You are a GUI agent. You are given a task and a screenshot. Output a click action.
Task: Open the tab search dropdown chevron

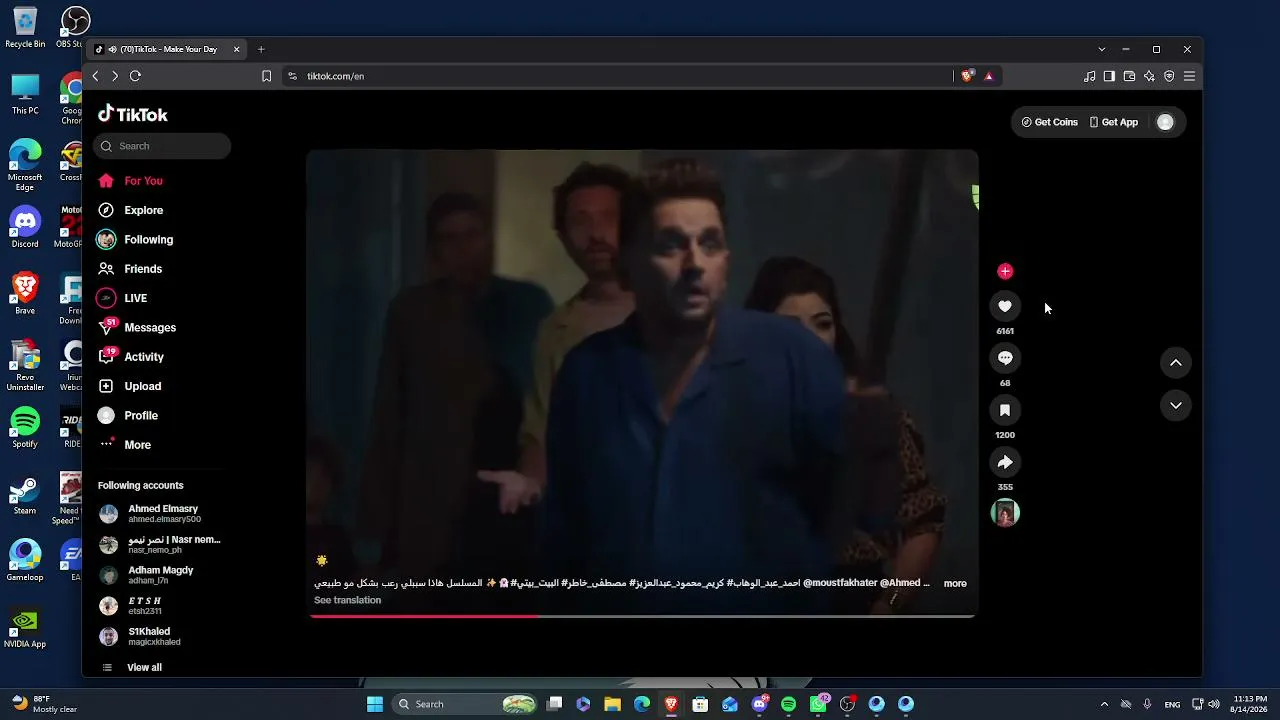point(1102,49)
